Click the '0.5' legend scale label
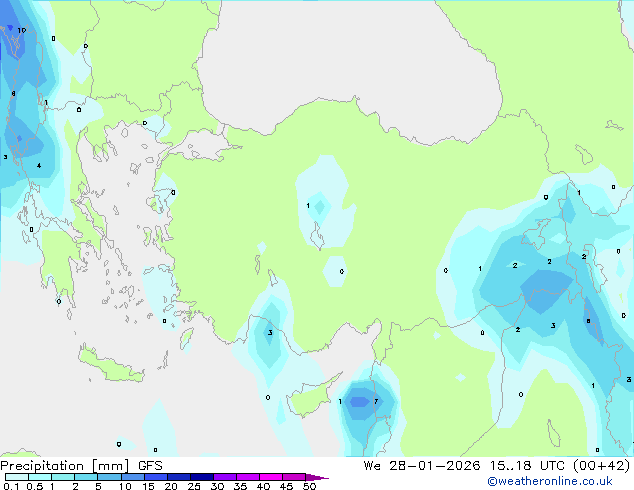The width and height of the screenshot is (634, 490). coord(35,486)
